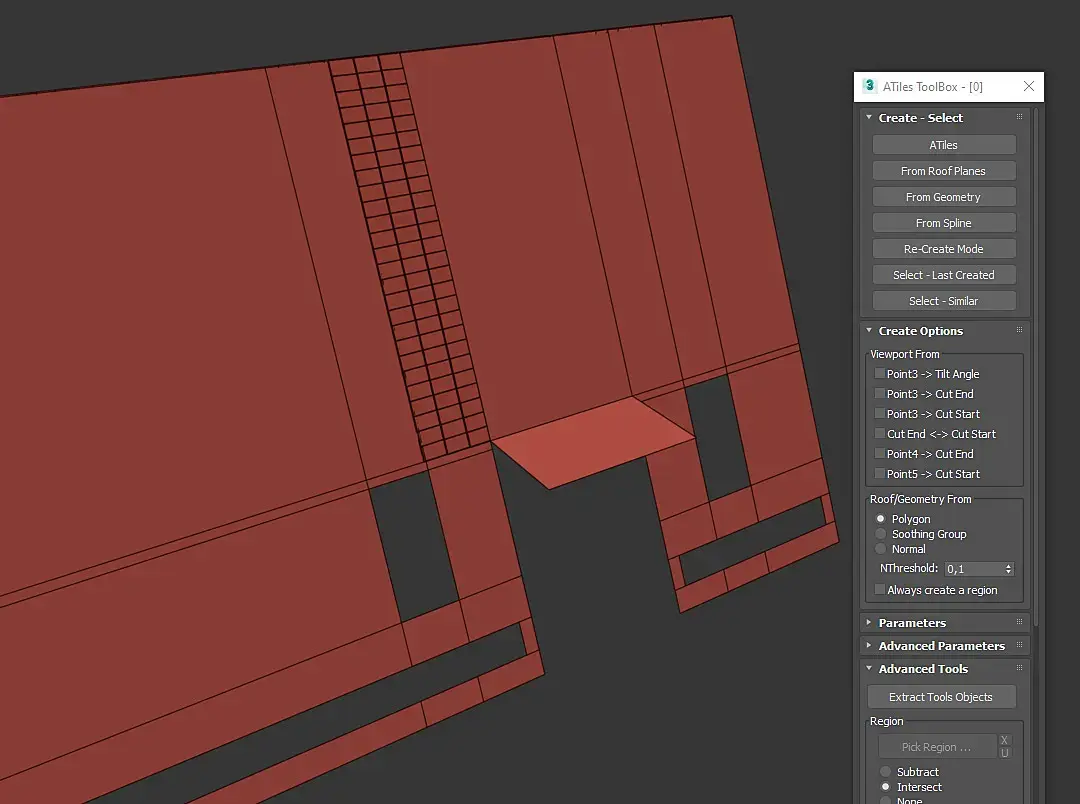Click the small X button beside Pick Region
This screenshot has height=804, width=1080.
[x=1005, y=740]
